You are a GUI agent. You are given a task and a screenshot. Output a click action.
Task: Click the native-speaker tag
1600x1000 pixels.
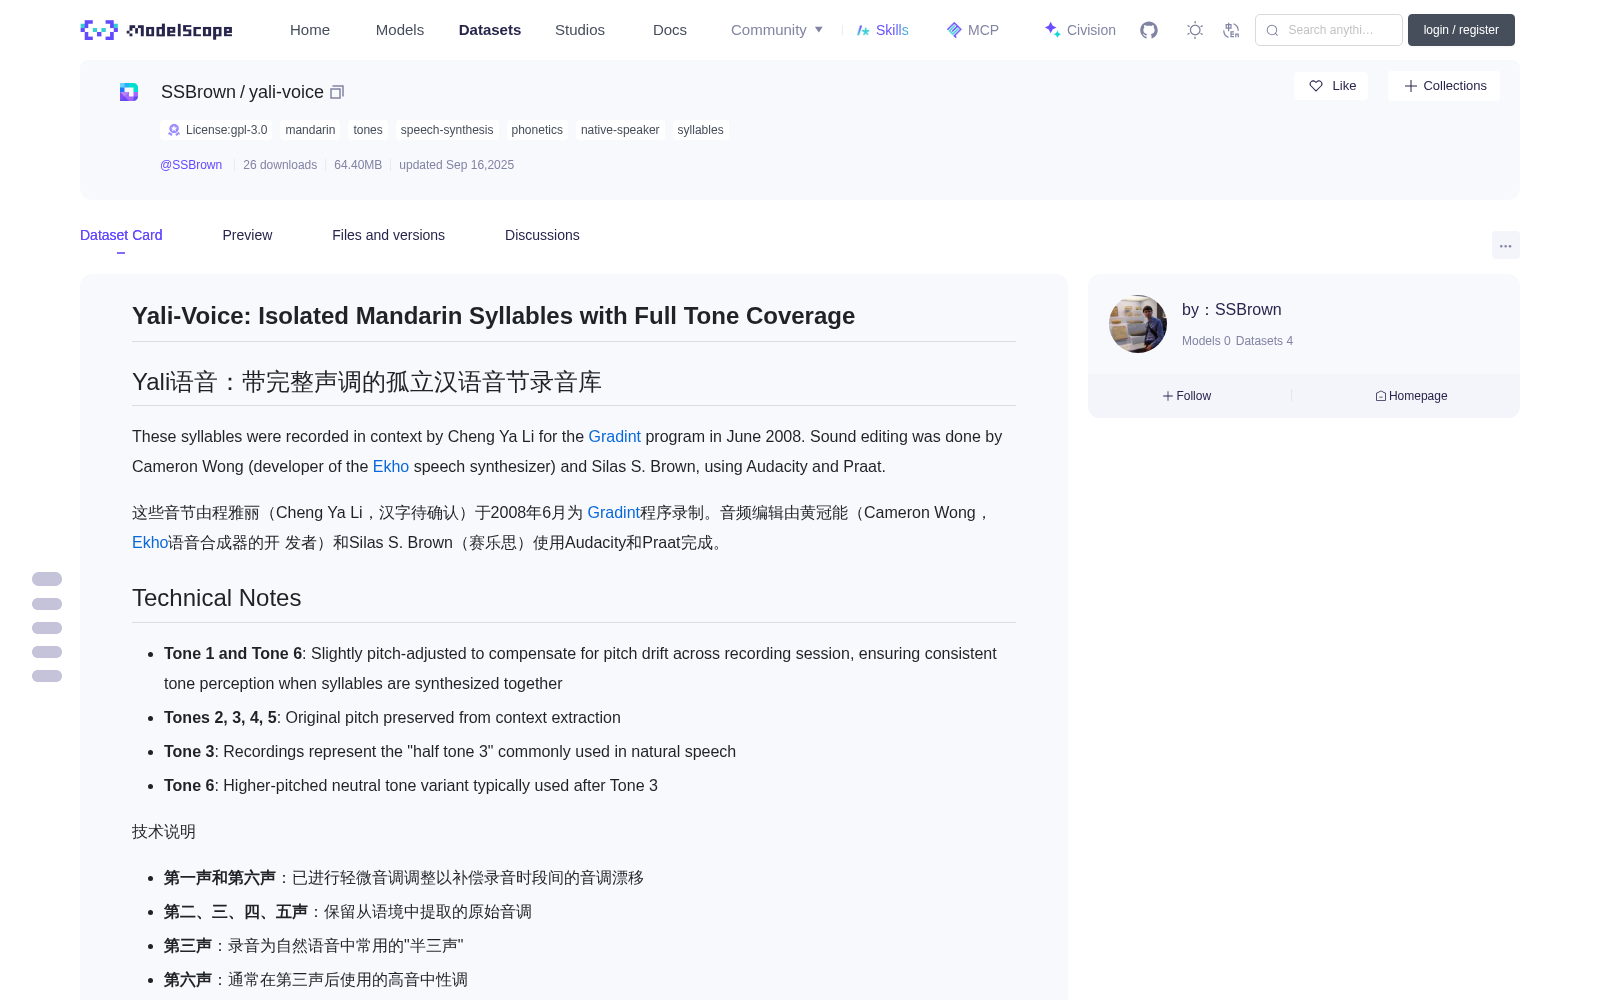pos(620,130)
